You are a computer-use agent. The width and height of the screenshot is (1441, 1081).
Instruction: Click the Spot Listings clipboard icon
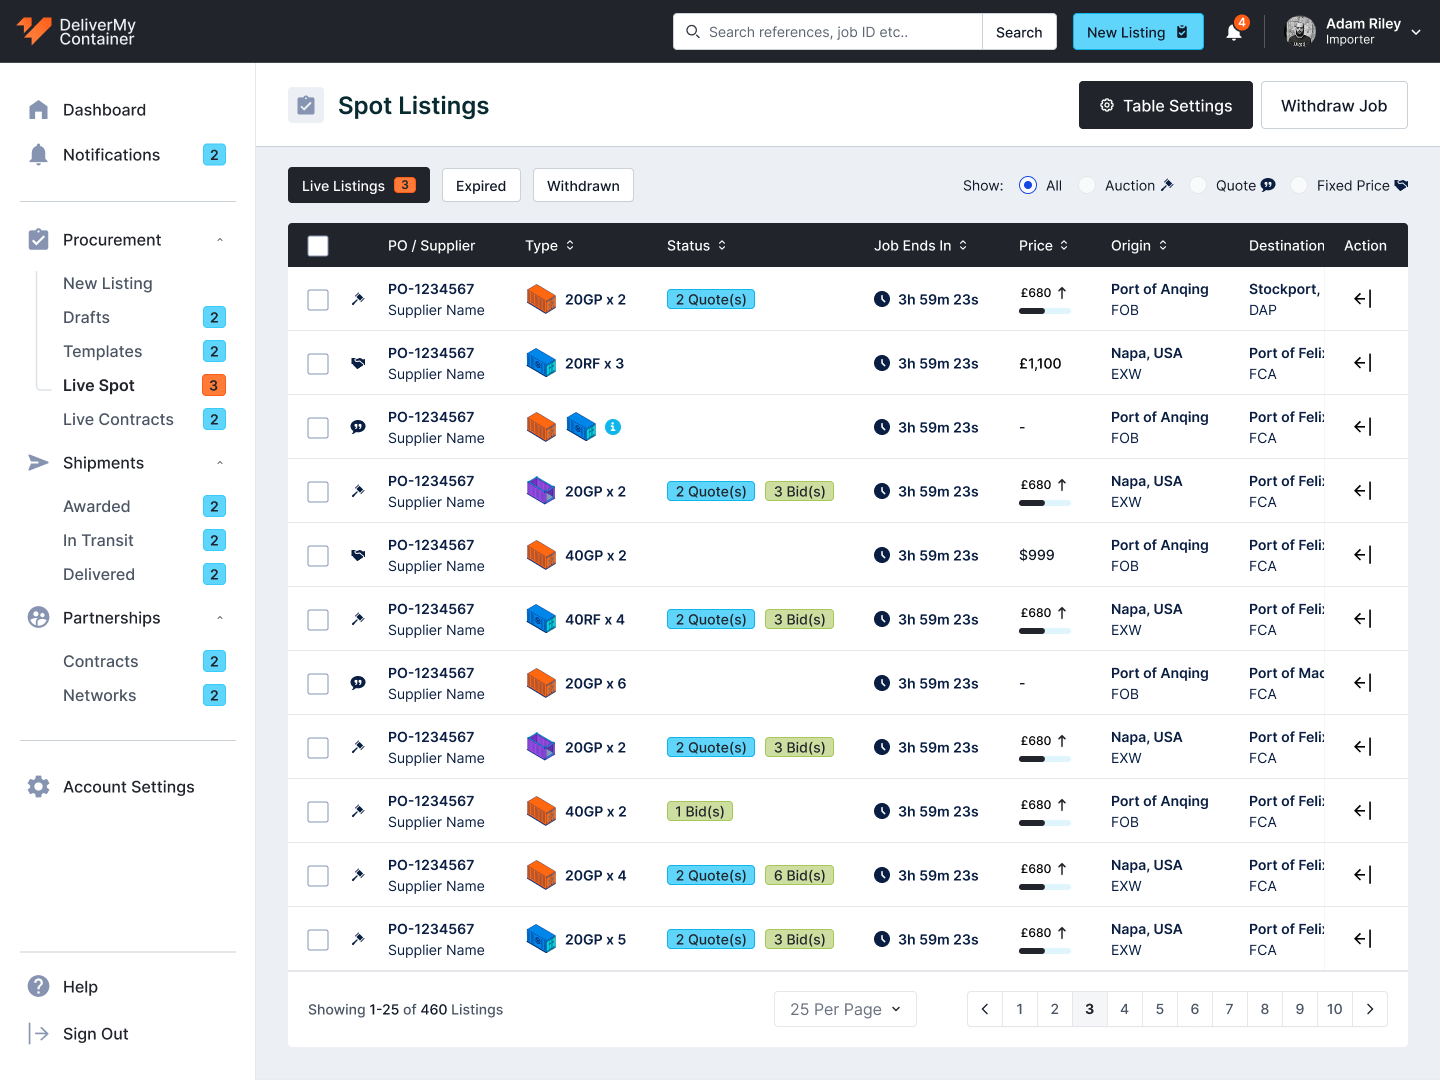[x=306, y=105]
